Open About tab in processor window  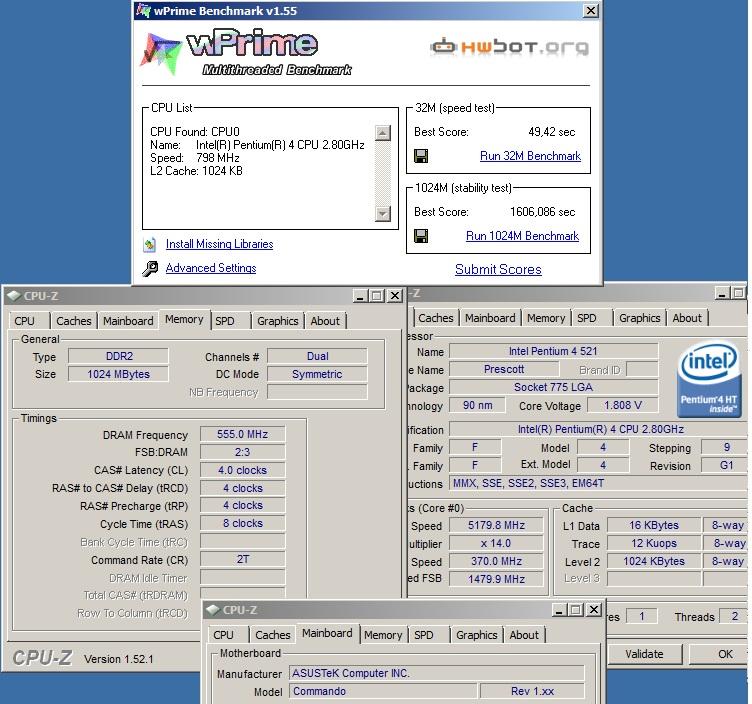[687, 318]
